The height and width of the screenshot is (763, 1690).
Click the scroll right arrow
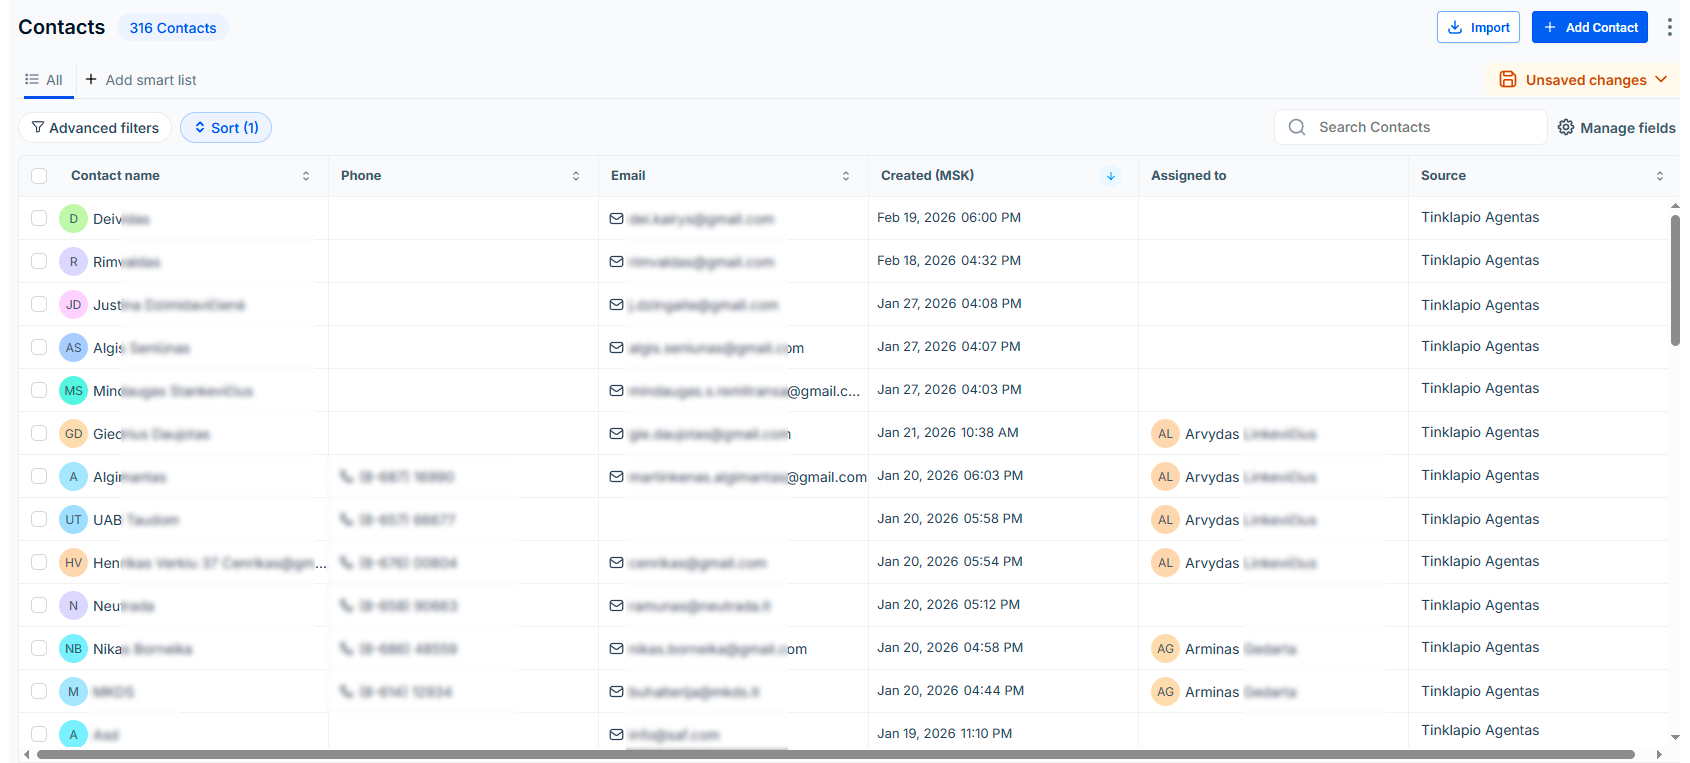pos(1660,754)
